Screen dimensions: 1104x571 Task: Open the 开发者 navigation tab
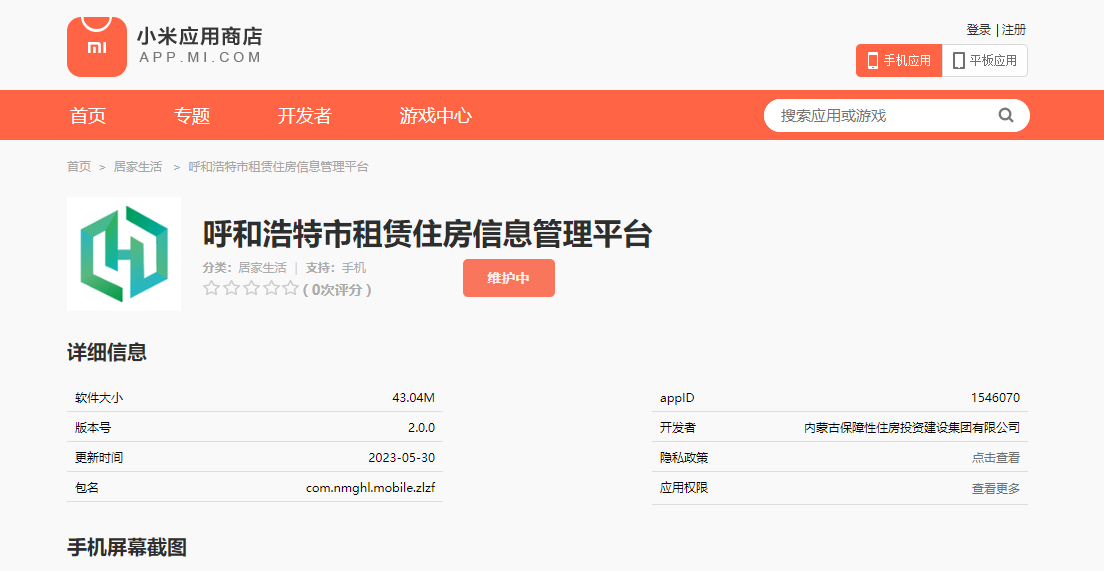(304, 115)
